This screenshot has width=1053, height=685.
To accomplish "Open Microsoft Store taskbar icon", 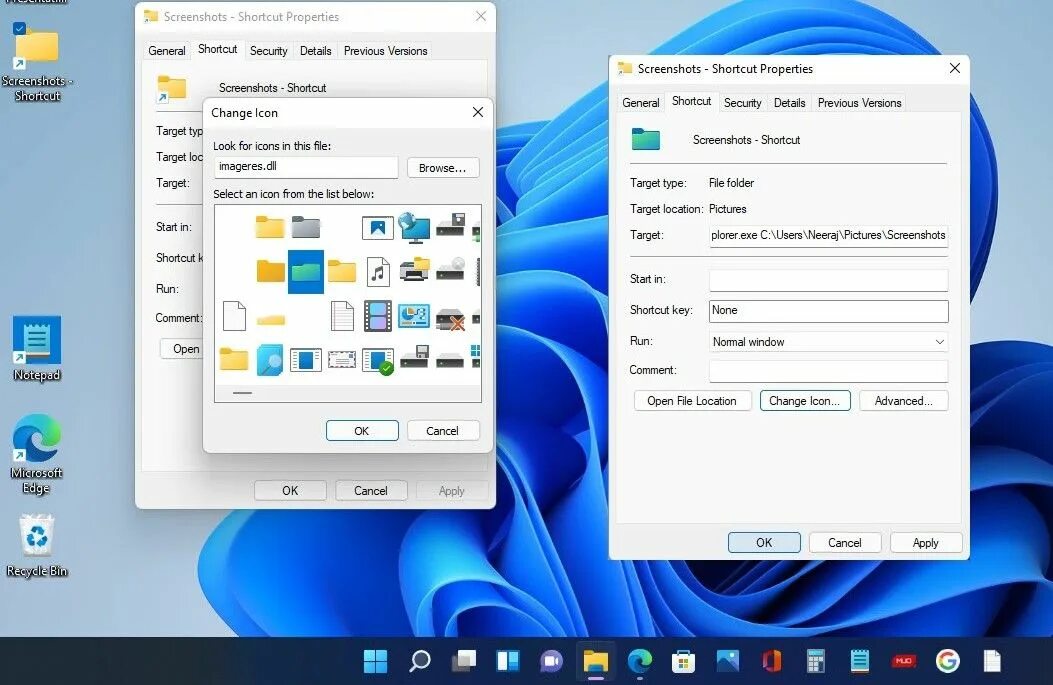I will [x=683, y=661].
